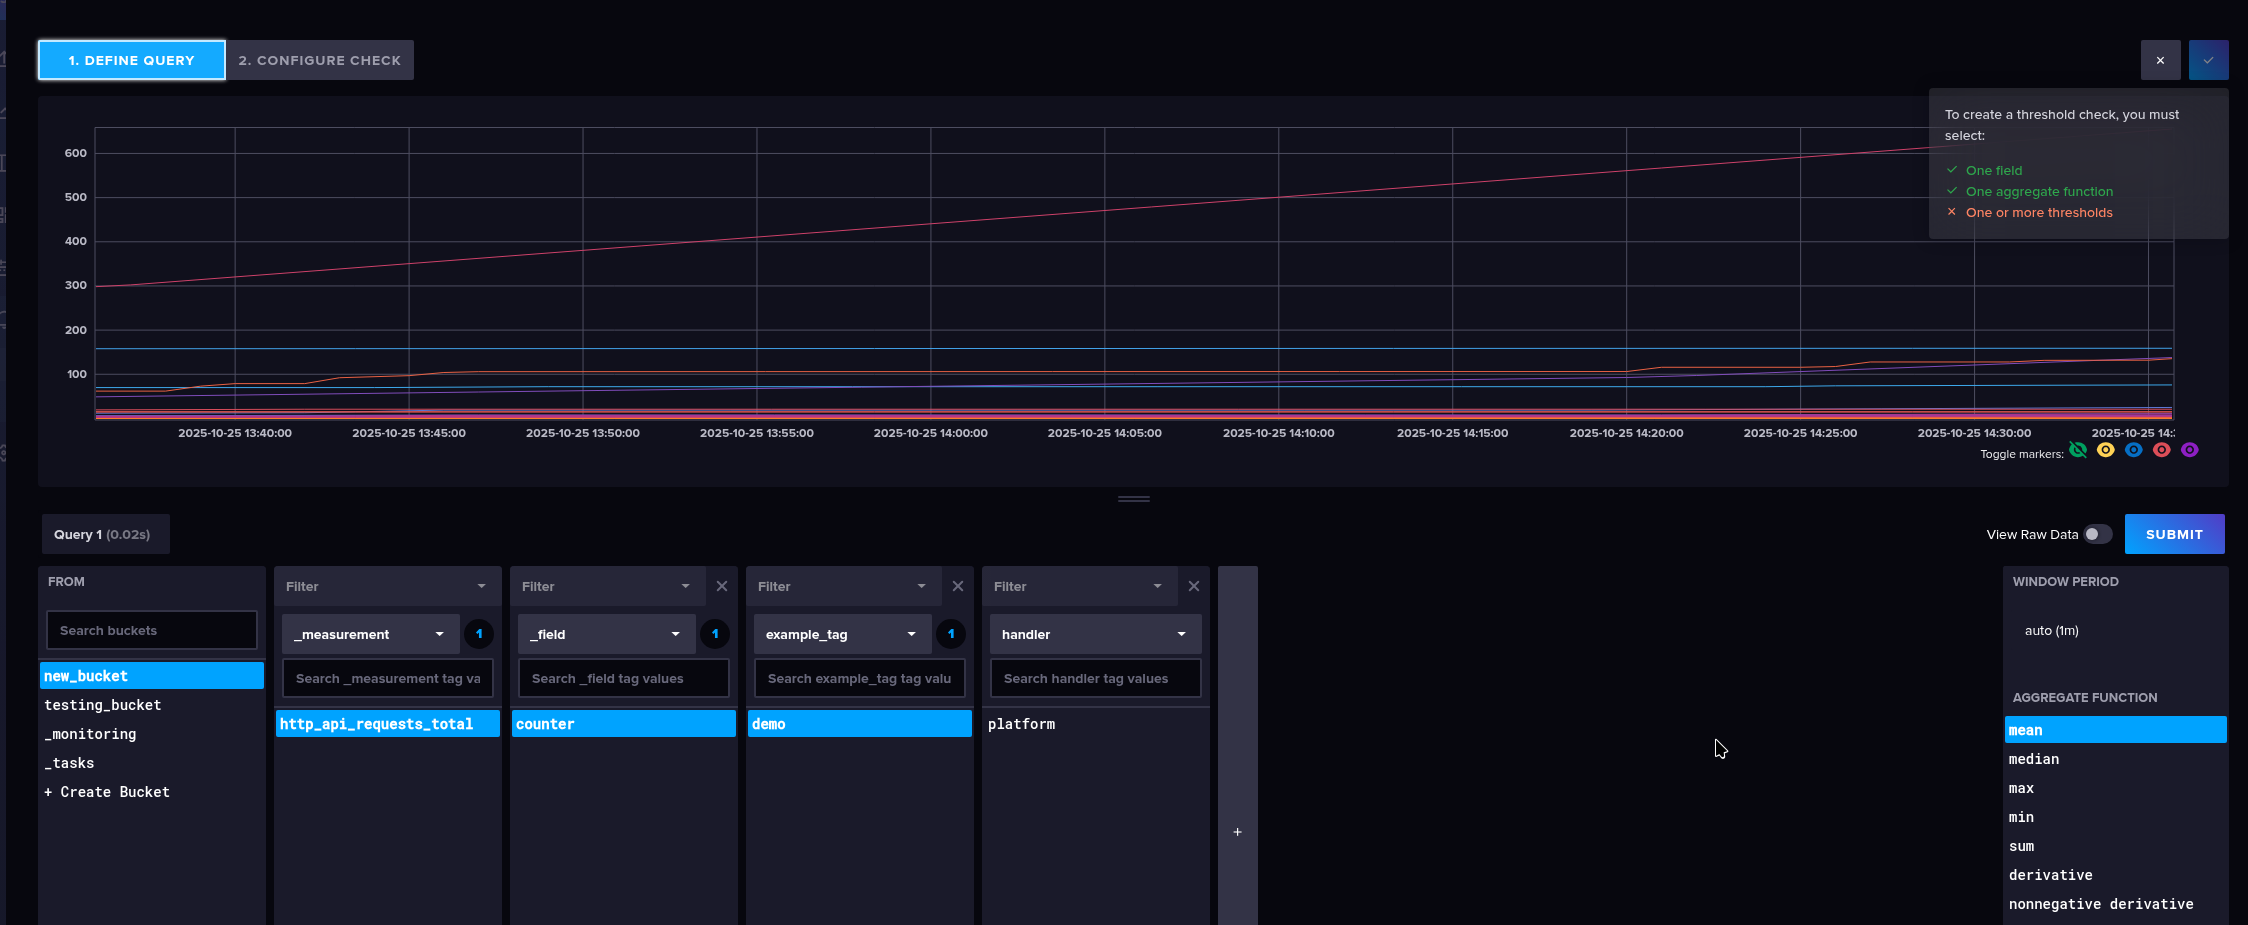Remove the handler filter with its X icon

(x=1193, y=586)
